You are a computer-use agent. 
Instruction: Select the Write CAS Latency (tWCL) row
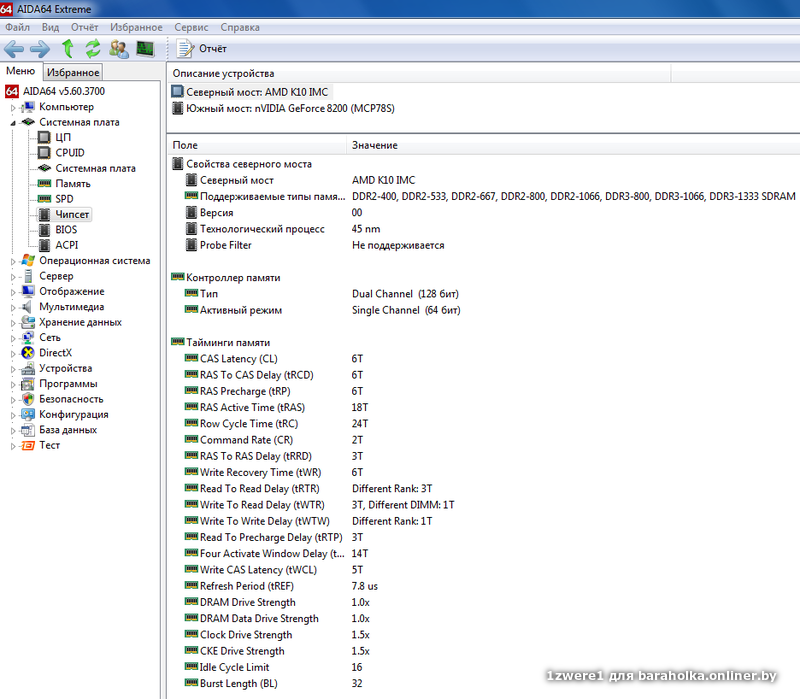point(484,570)
